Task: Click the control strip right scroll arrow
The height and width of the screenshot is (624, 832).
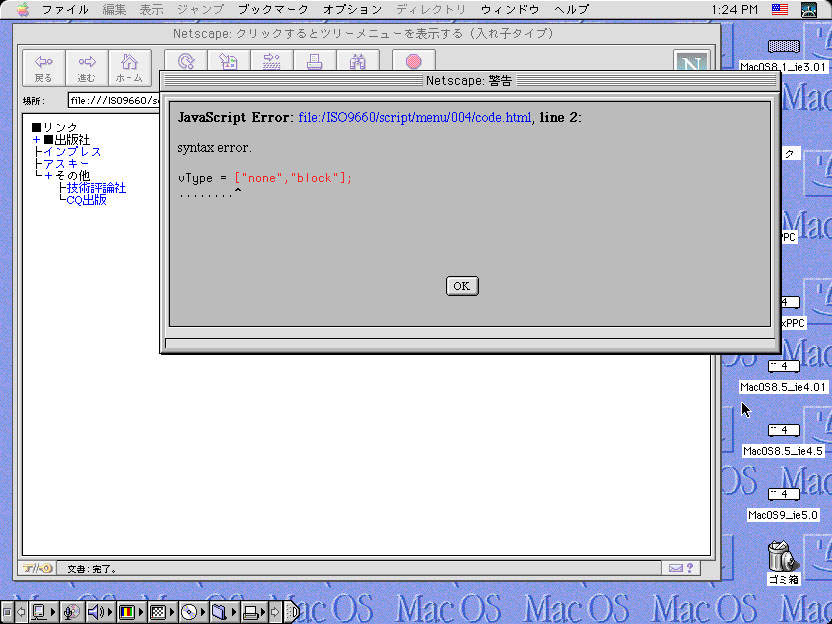Action: coord(275,612)
